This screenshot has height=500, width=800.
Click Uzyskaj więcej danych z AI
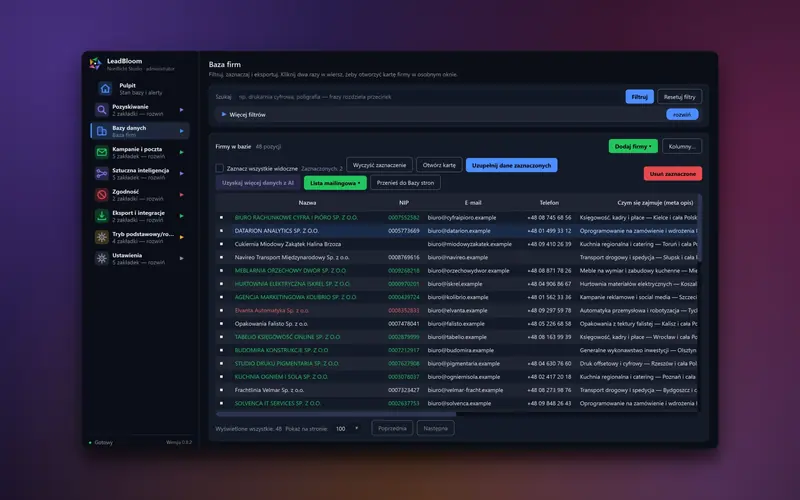click(x=258, y=183)
